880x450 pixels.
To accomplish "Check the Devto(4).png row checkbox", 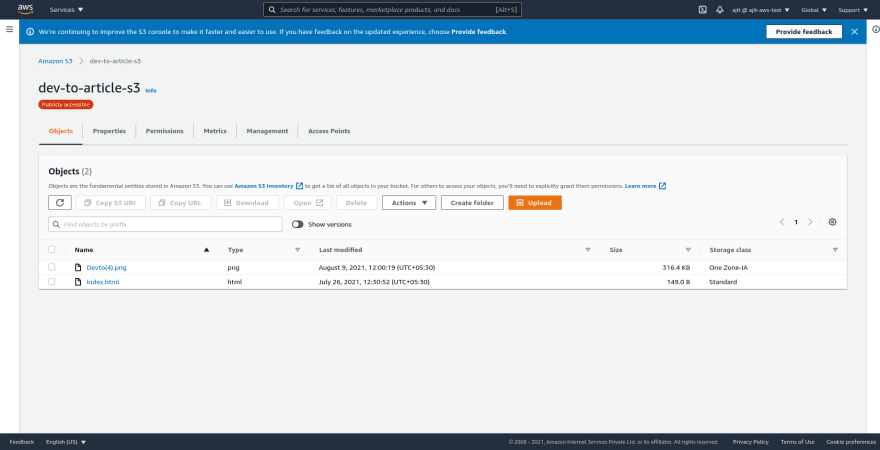I will pos(52,267).
